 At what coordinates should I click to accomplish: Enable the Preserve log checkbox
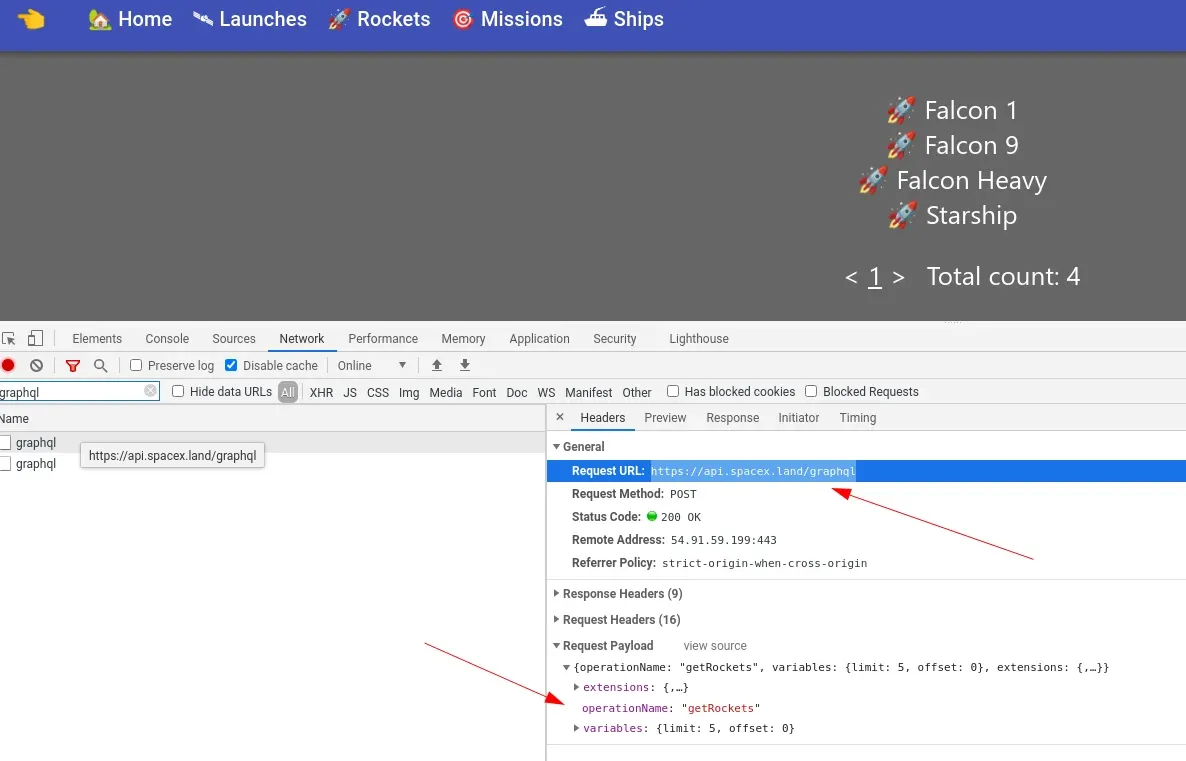[x=135, y=365]
